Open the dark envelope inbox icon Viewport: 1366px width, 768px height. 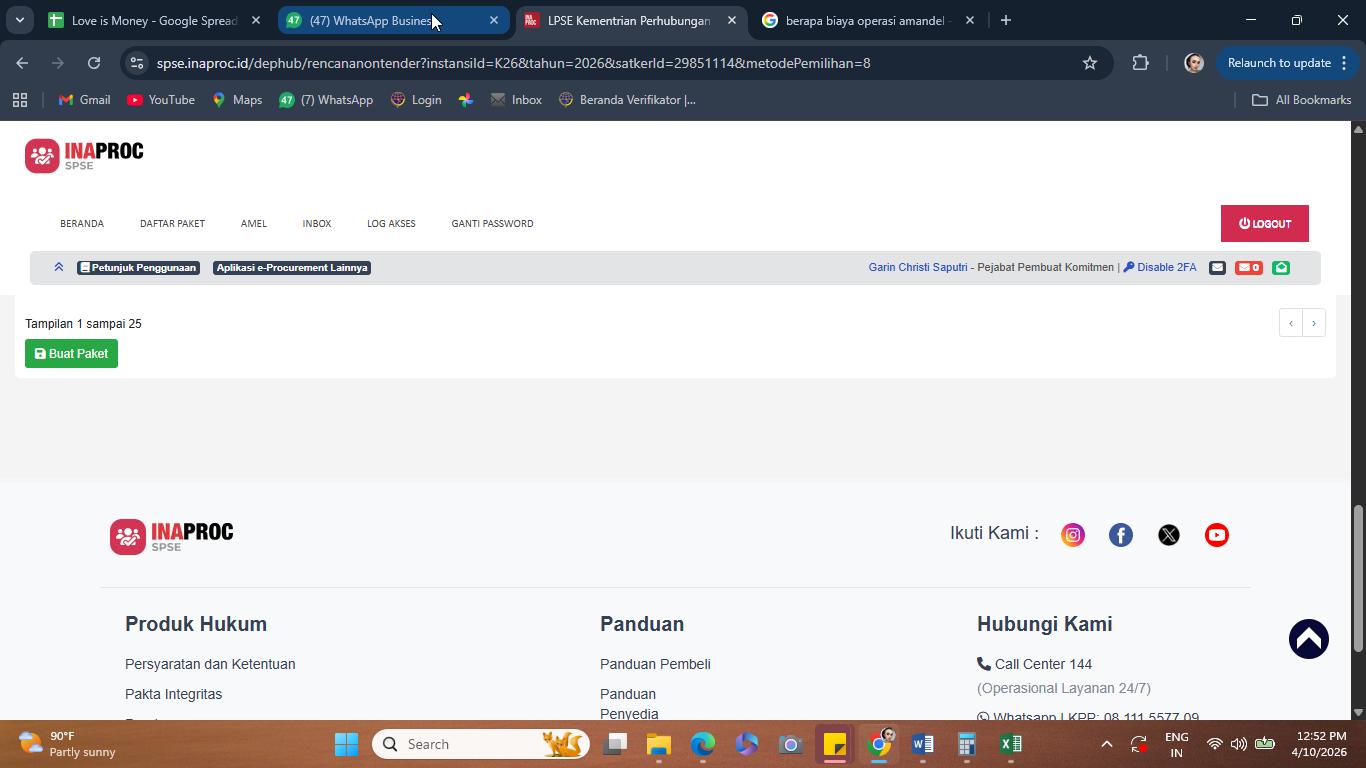pos(1217,268)
